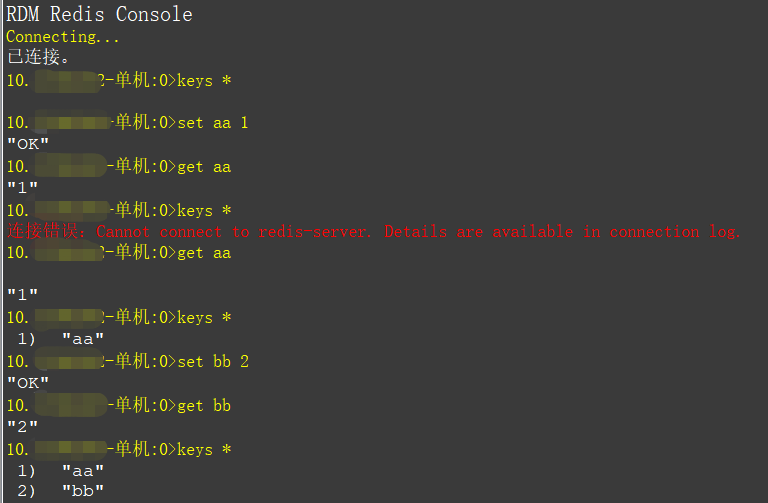Click the "2" value returned by "get bb"

click(23, 427)
